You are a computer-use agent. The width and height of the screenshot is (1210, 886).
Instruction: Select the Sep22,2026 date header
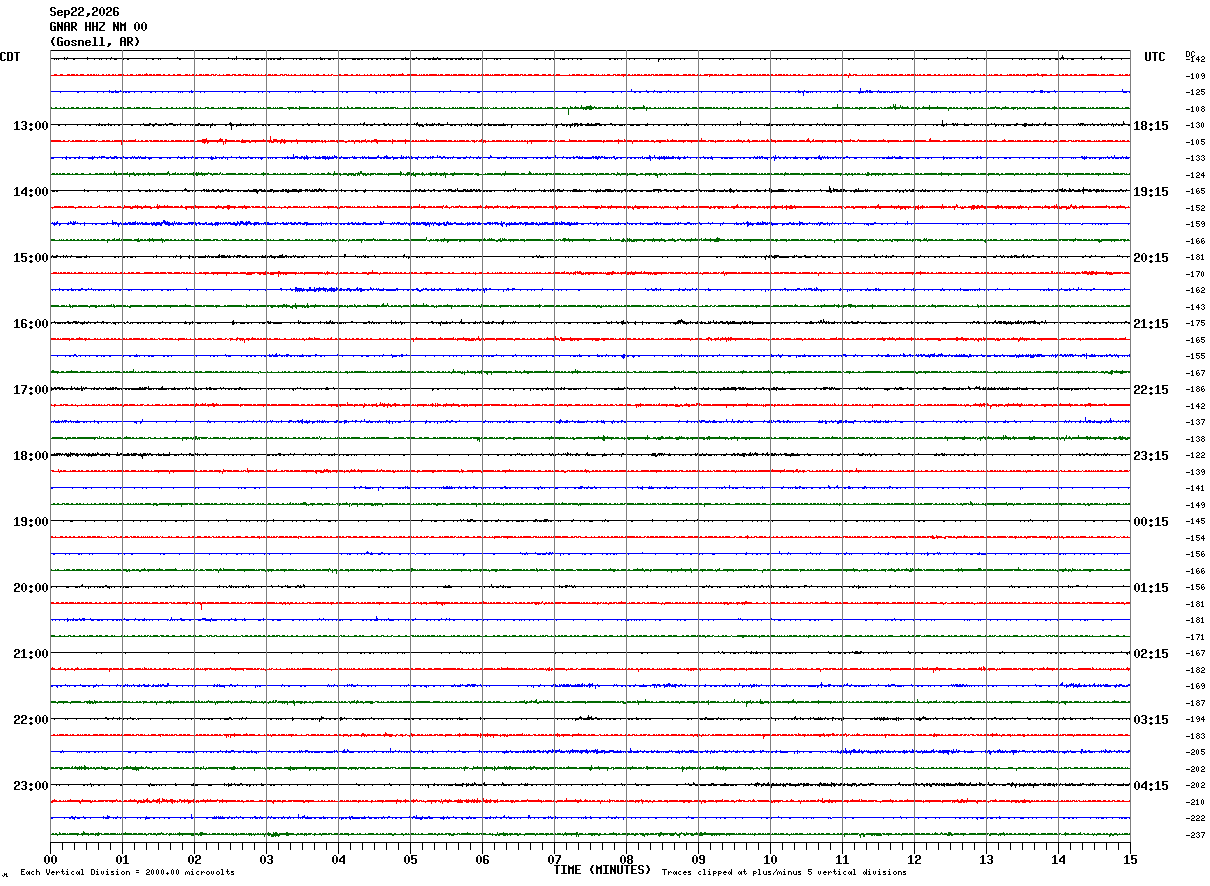click(x=84, y=12)
